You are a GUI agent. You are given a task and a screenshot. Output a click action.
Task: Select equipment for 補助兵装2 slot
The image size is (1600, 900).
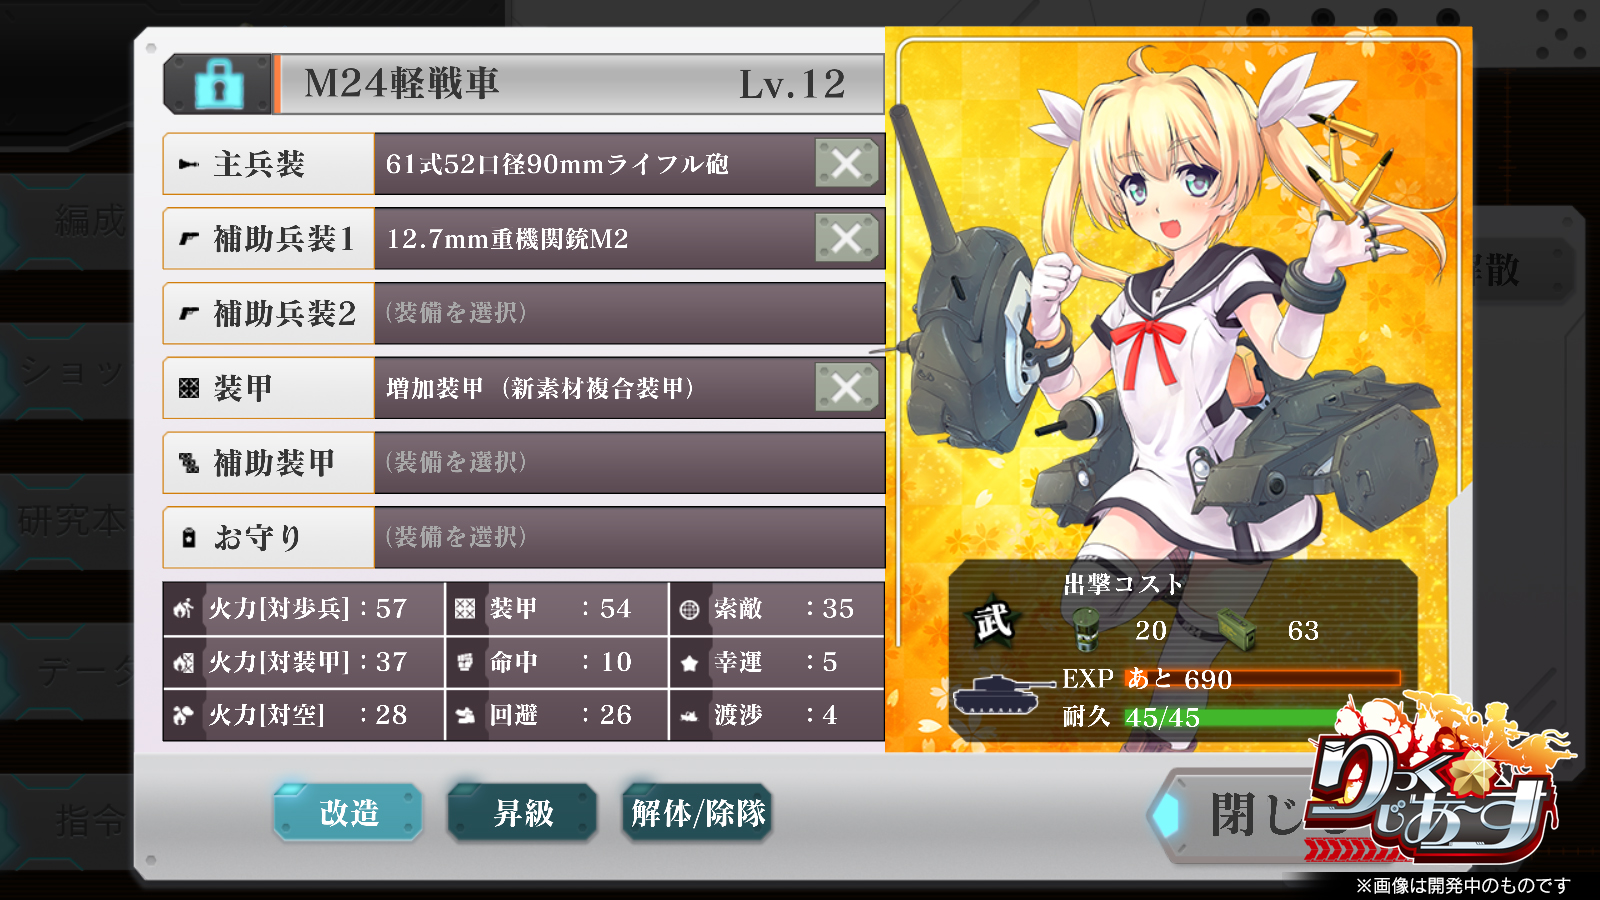[629, 313]
